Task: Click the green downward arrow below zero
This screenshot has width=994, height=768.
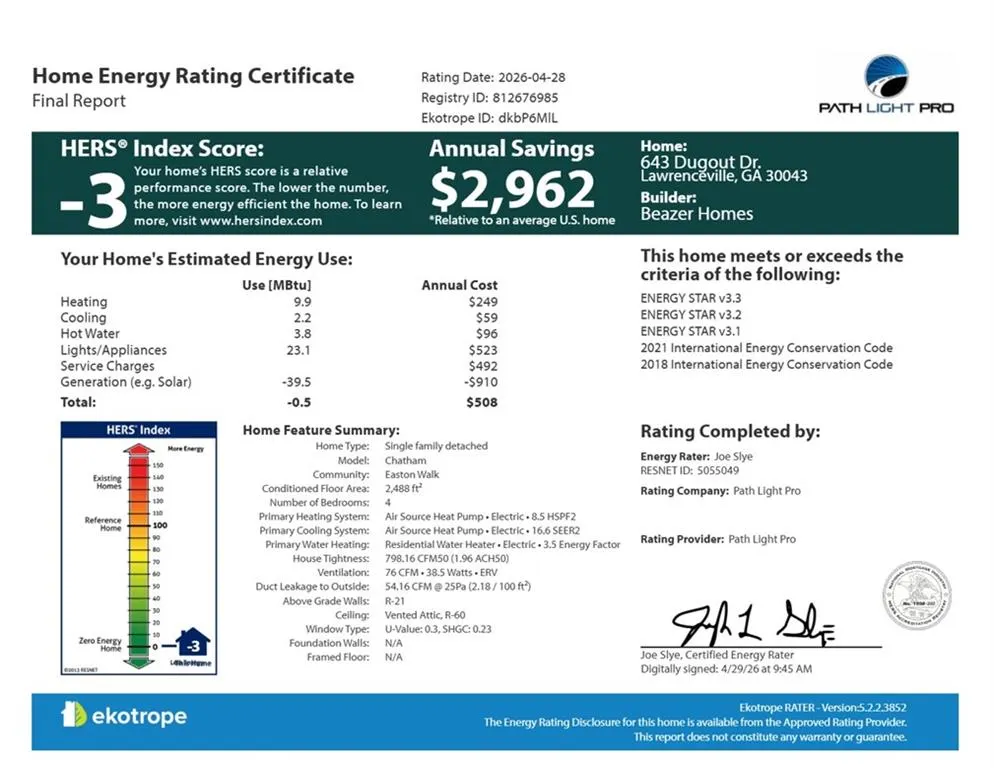Action: [x=138, y=663]
